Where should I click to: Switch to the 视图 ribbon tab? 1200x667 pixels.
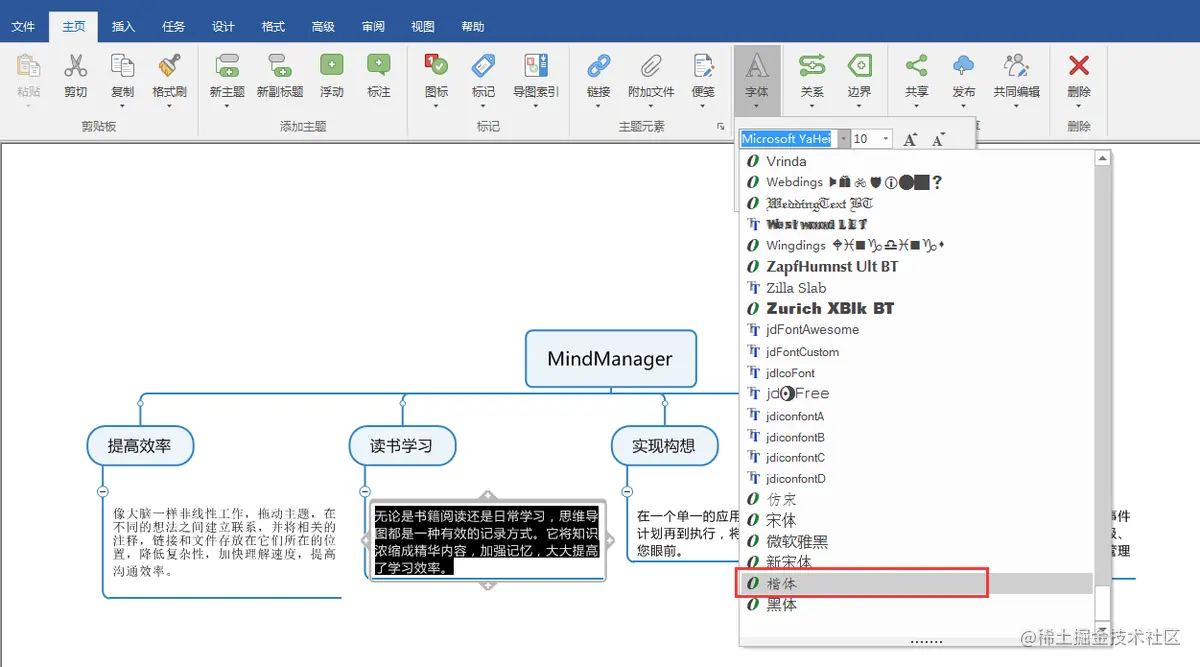423,27
